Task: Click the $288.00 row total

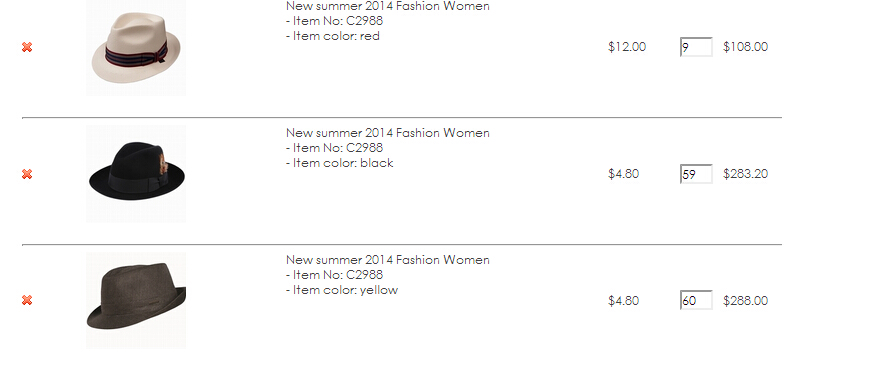Action: (x=746, y=301)
